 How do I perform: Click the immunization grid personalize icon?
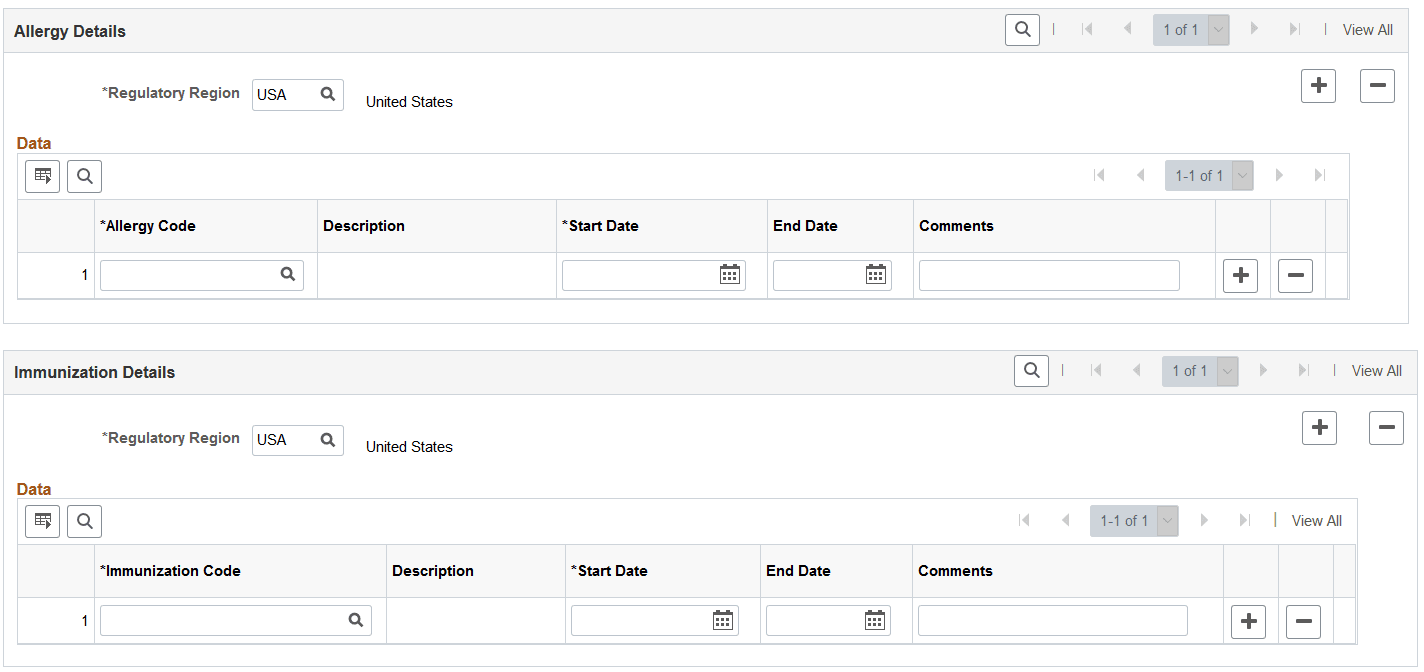(42, 521)
